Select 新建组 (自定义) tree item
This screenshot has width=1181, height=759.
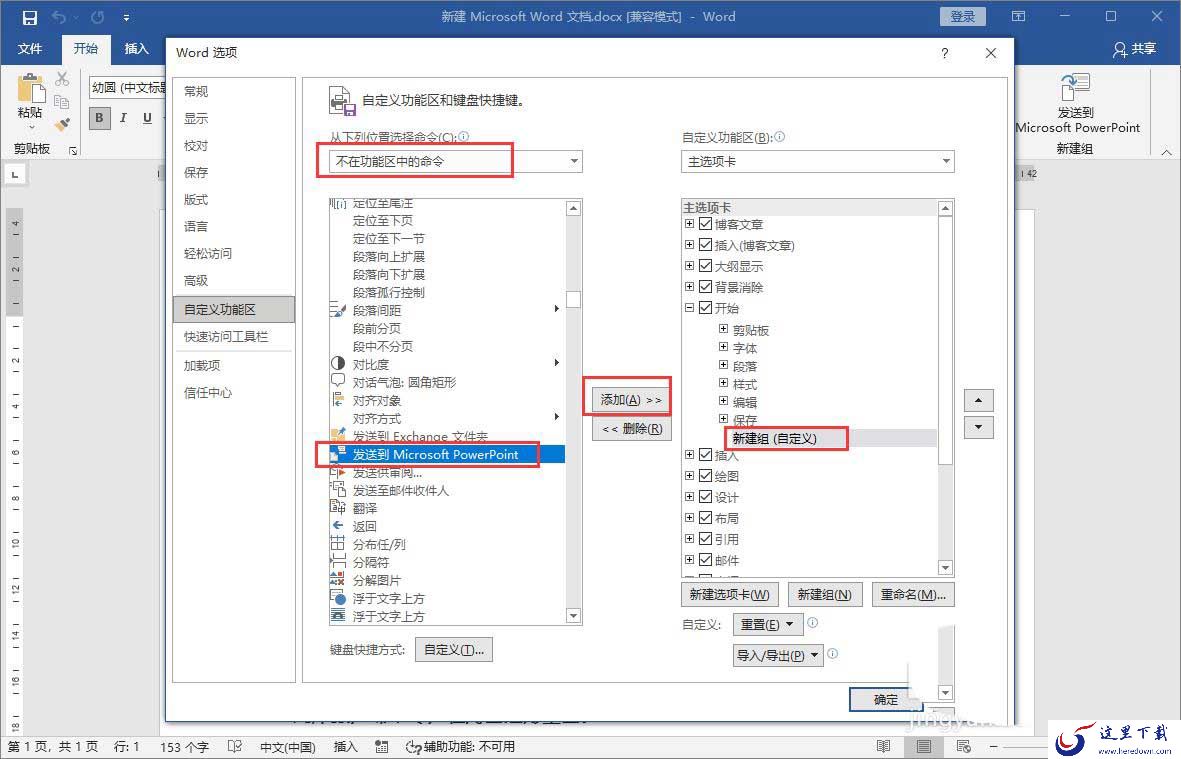click(x=774, y=438)
